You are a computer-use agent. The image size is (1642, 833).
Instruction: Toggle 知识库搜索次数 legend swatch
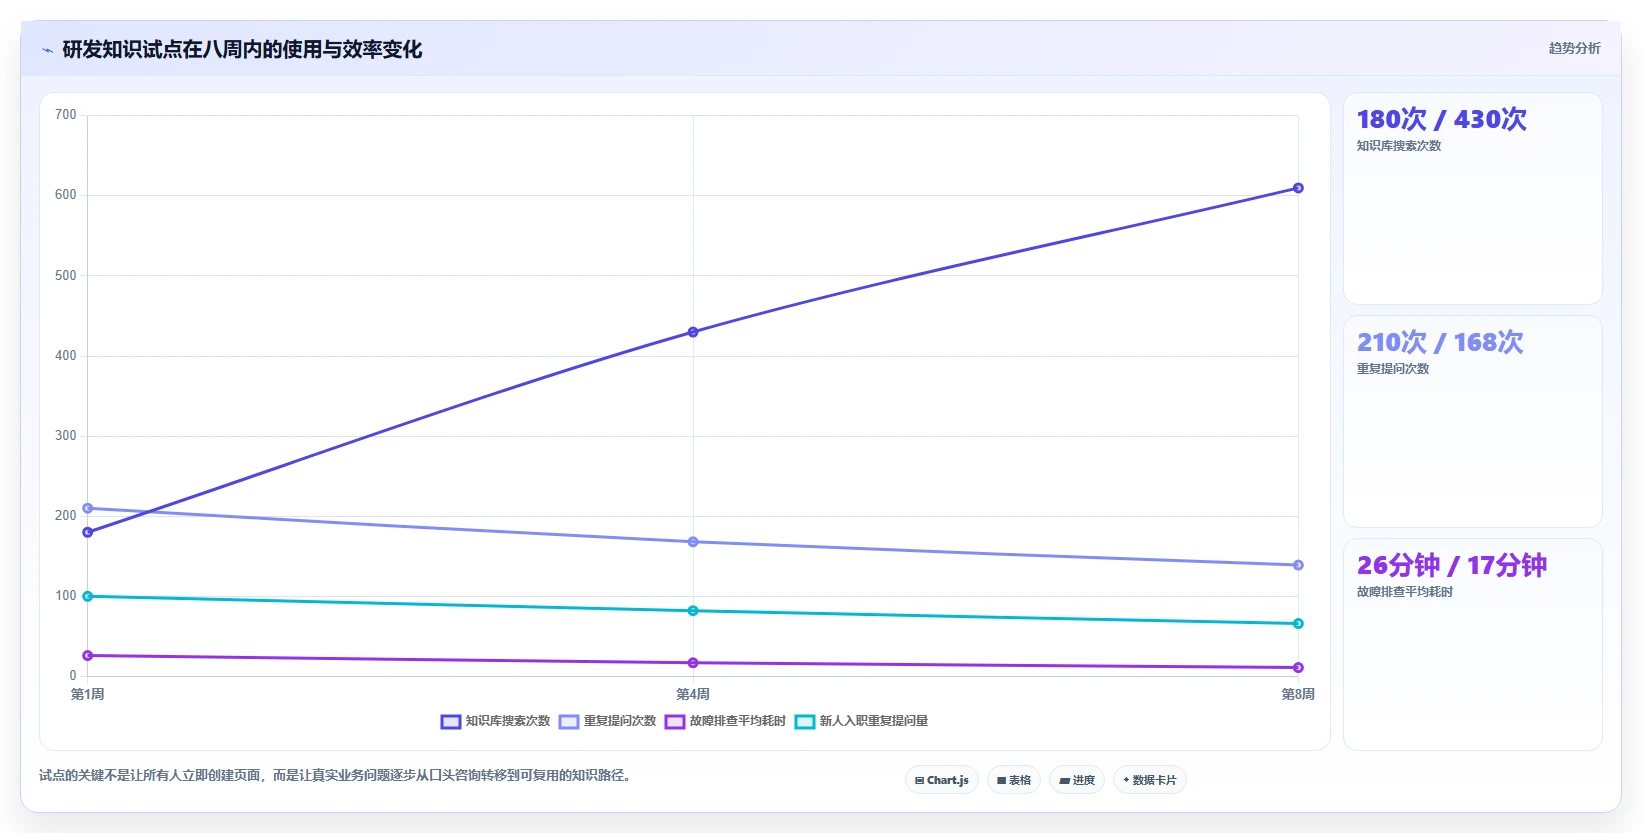450,721
